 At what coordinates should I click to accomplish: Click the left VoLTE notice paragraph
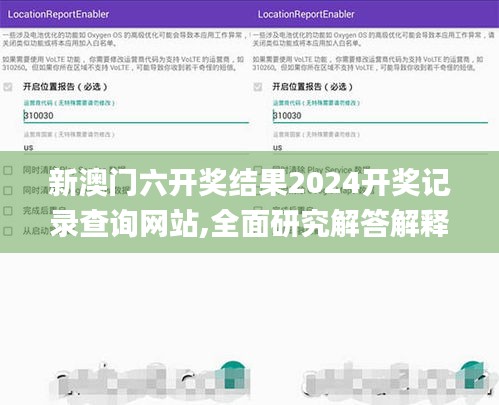point(123,63)
